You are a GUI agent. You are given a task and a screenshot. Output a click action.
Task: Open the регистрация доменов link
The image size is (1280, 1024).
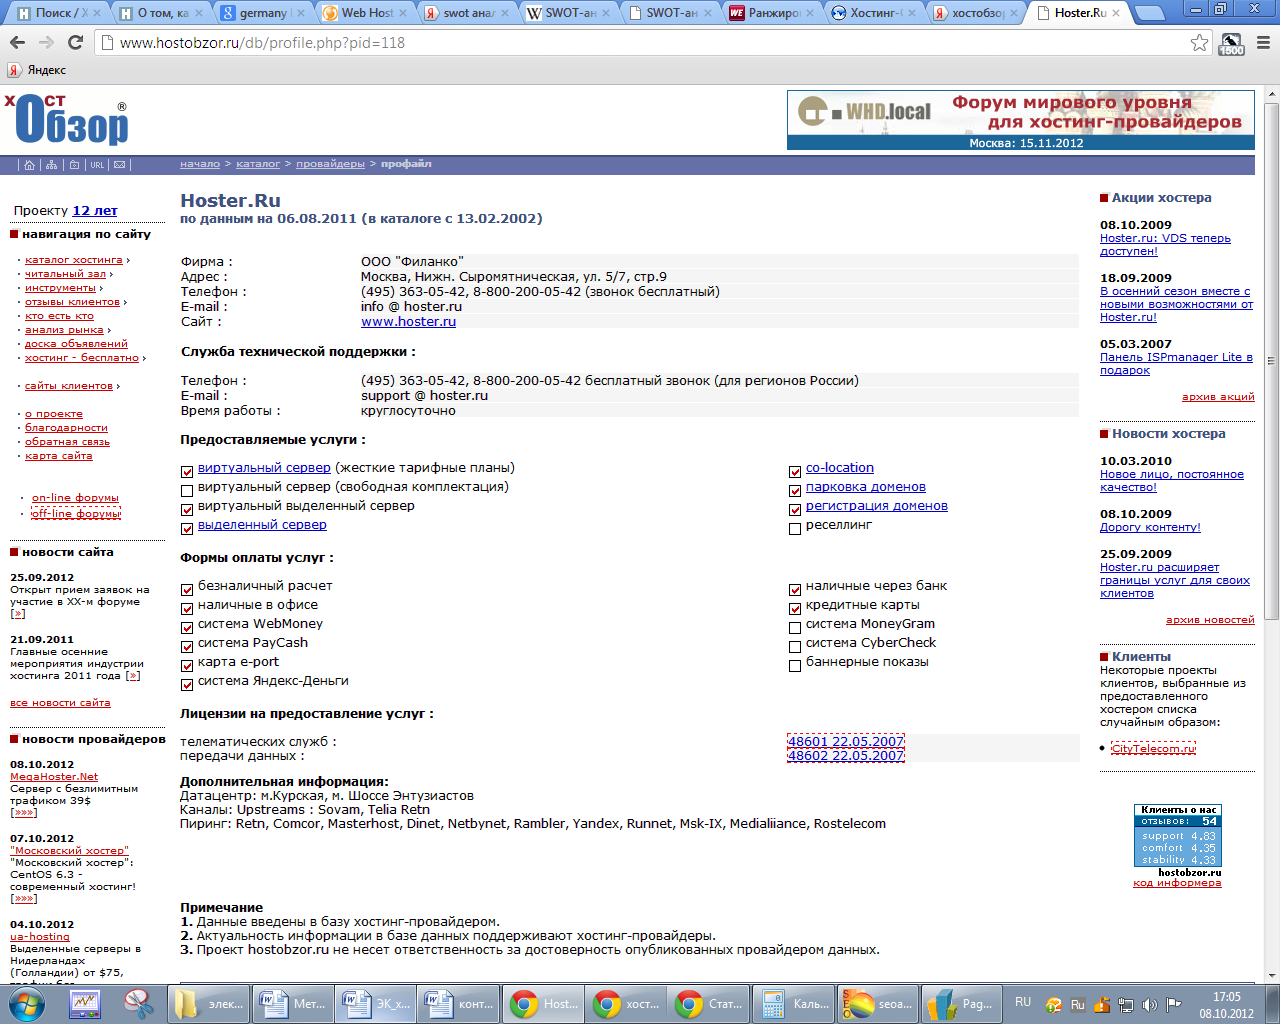(x=877, y=506)
